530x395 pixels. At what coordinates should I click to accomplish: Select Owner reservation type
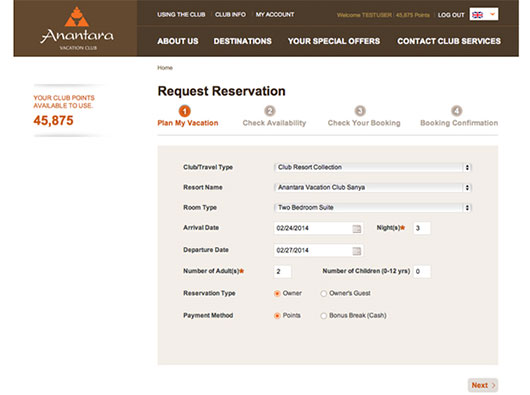tap(277, 293)
